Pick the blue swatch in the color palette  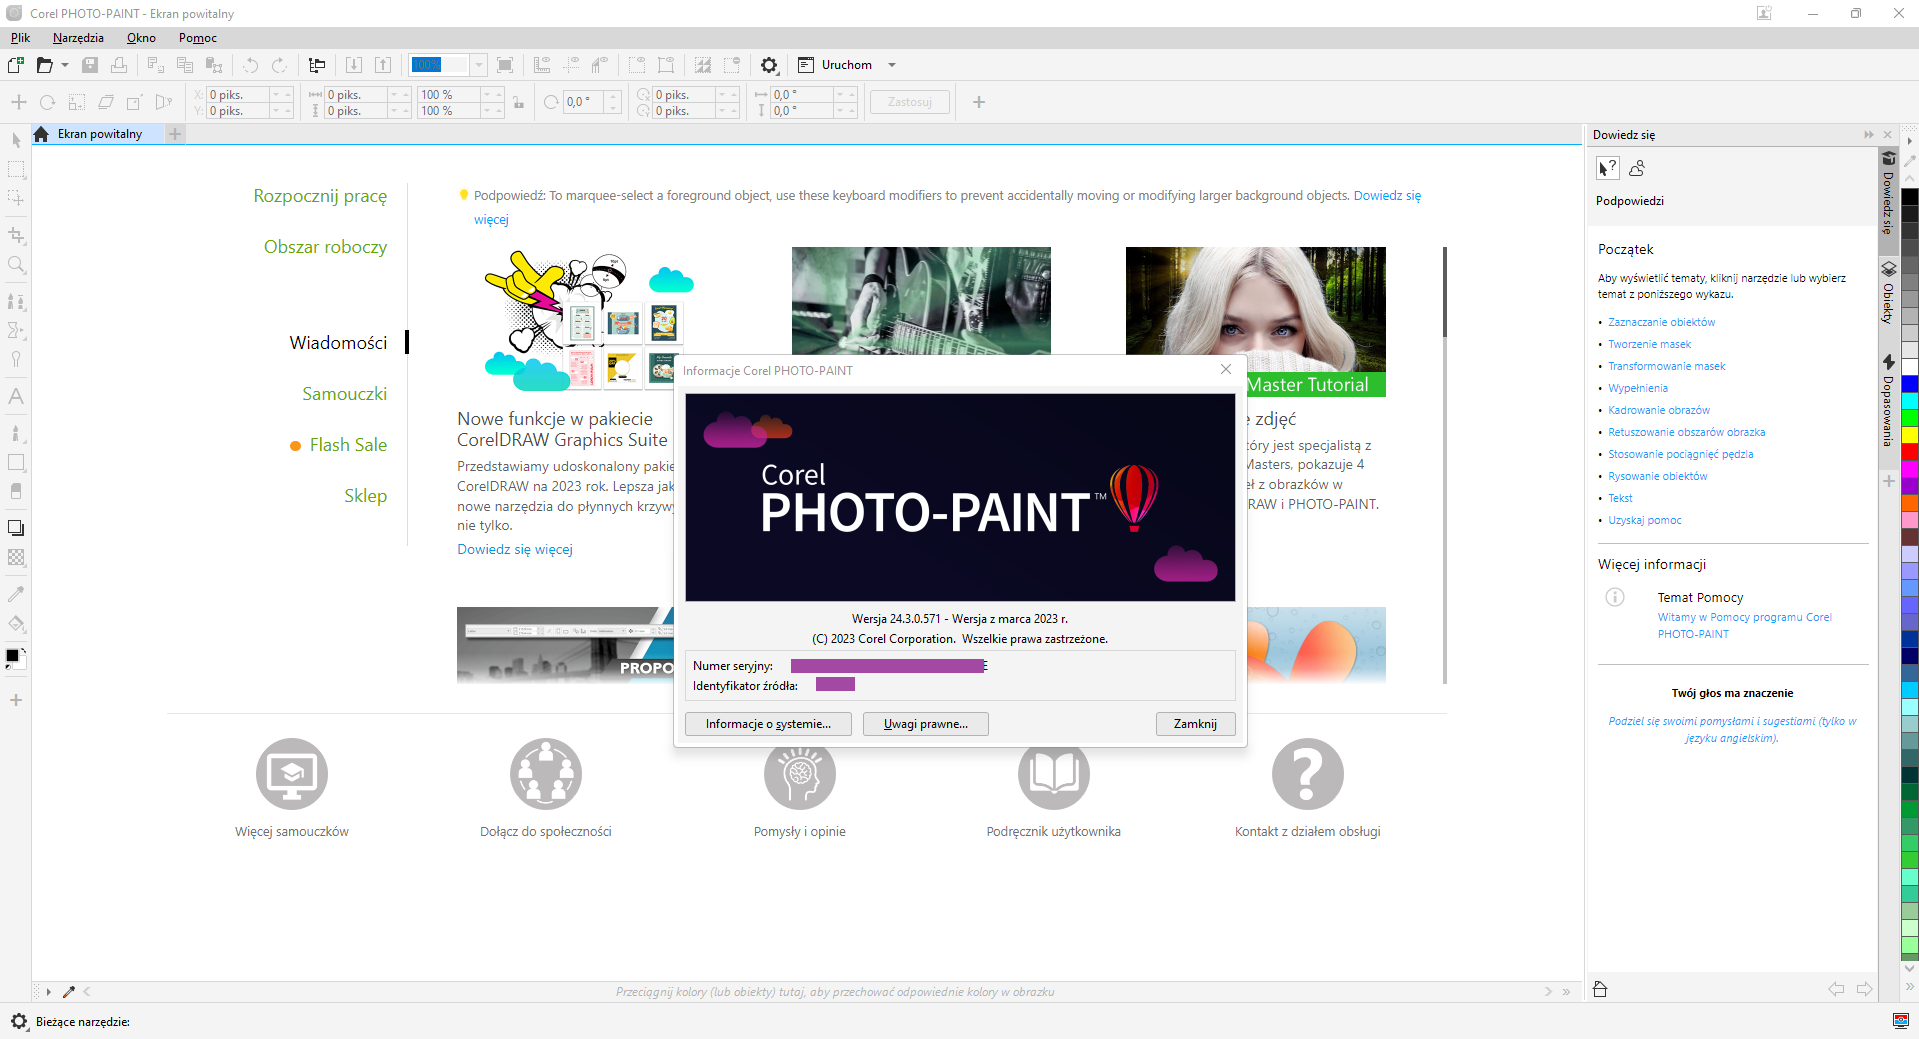[x=1910, y=384]
